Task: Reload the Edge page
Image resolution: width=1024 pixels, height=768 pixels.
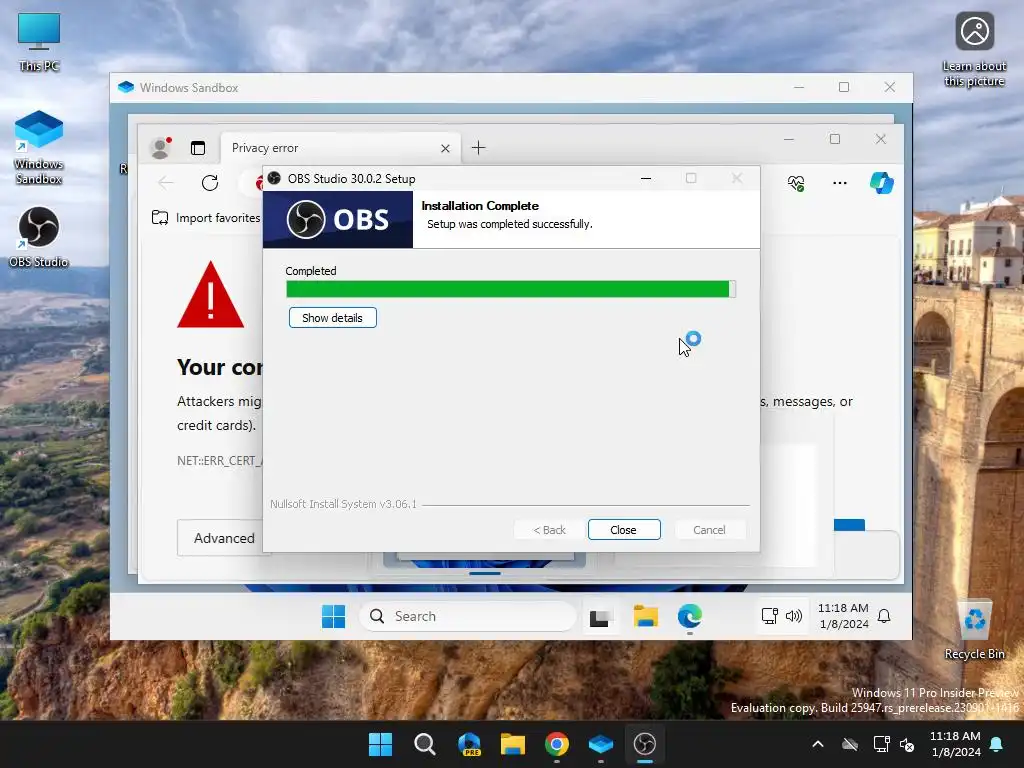Action: [210, 183]
